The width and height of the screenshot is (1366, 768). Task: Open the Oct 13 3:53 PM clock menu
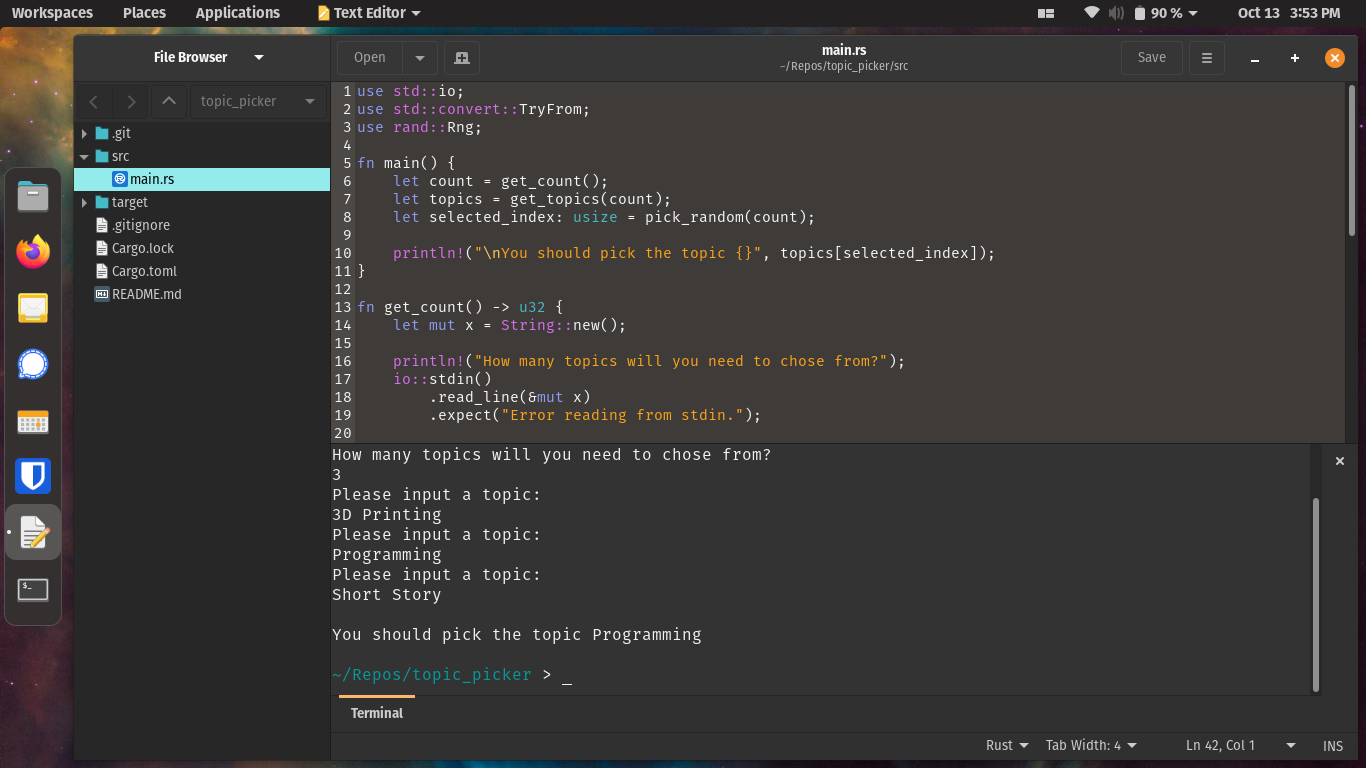coord(1289,13)
